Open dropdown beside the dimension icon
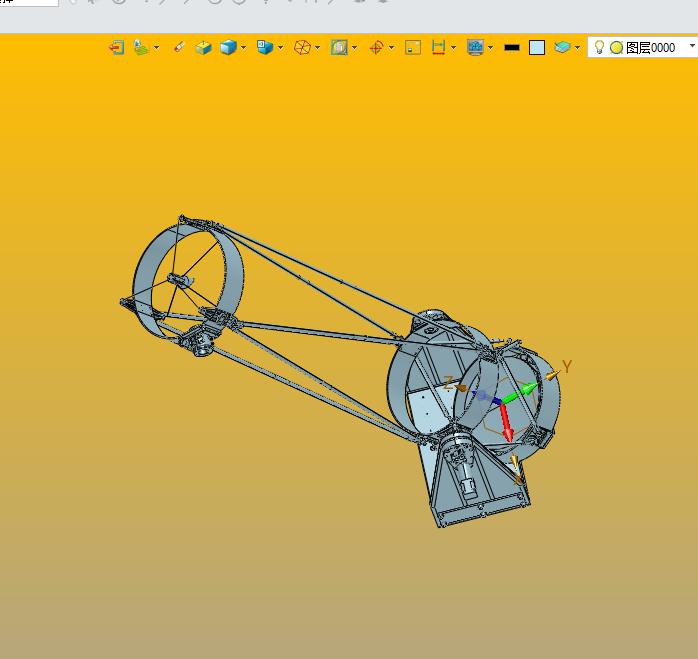Screen dimensions: 698x659 [x=453, y=47]
